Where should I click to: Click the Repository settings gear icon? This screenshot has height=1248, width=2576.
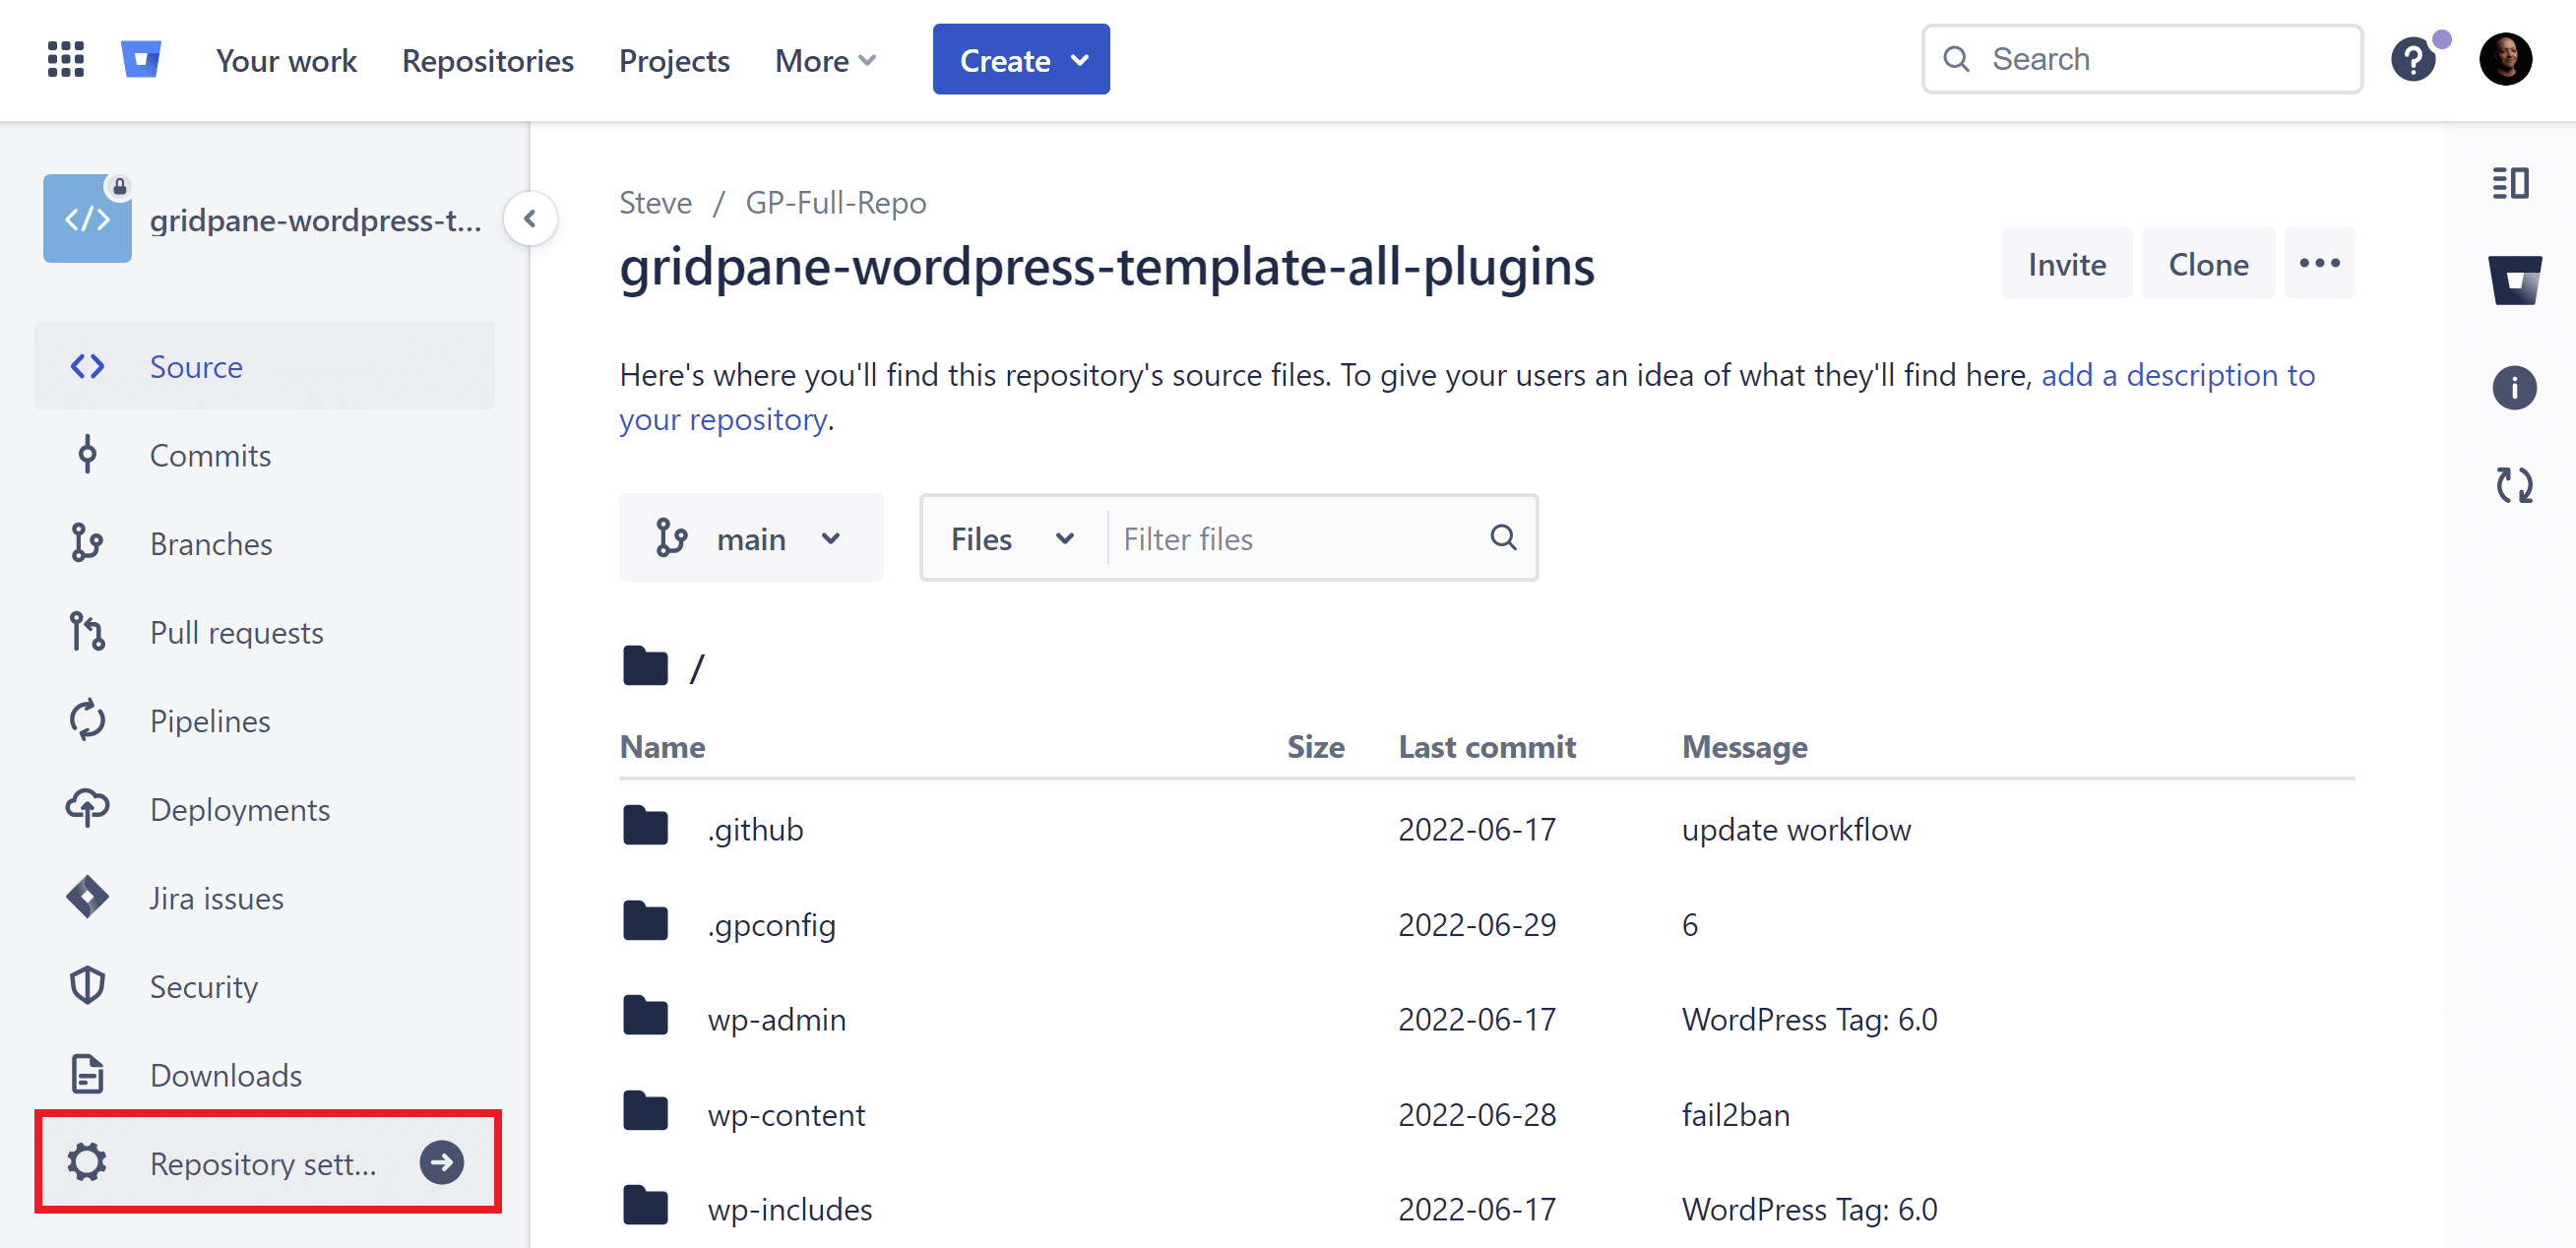pos(88,1162)
